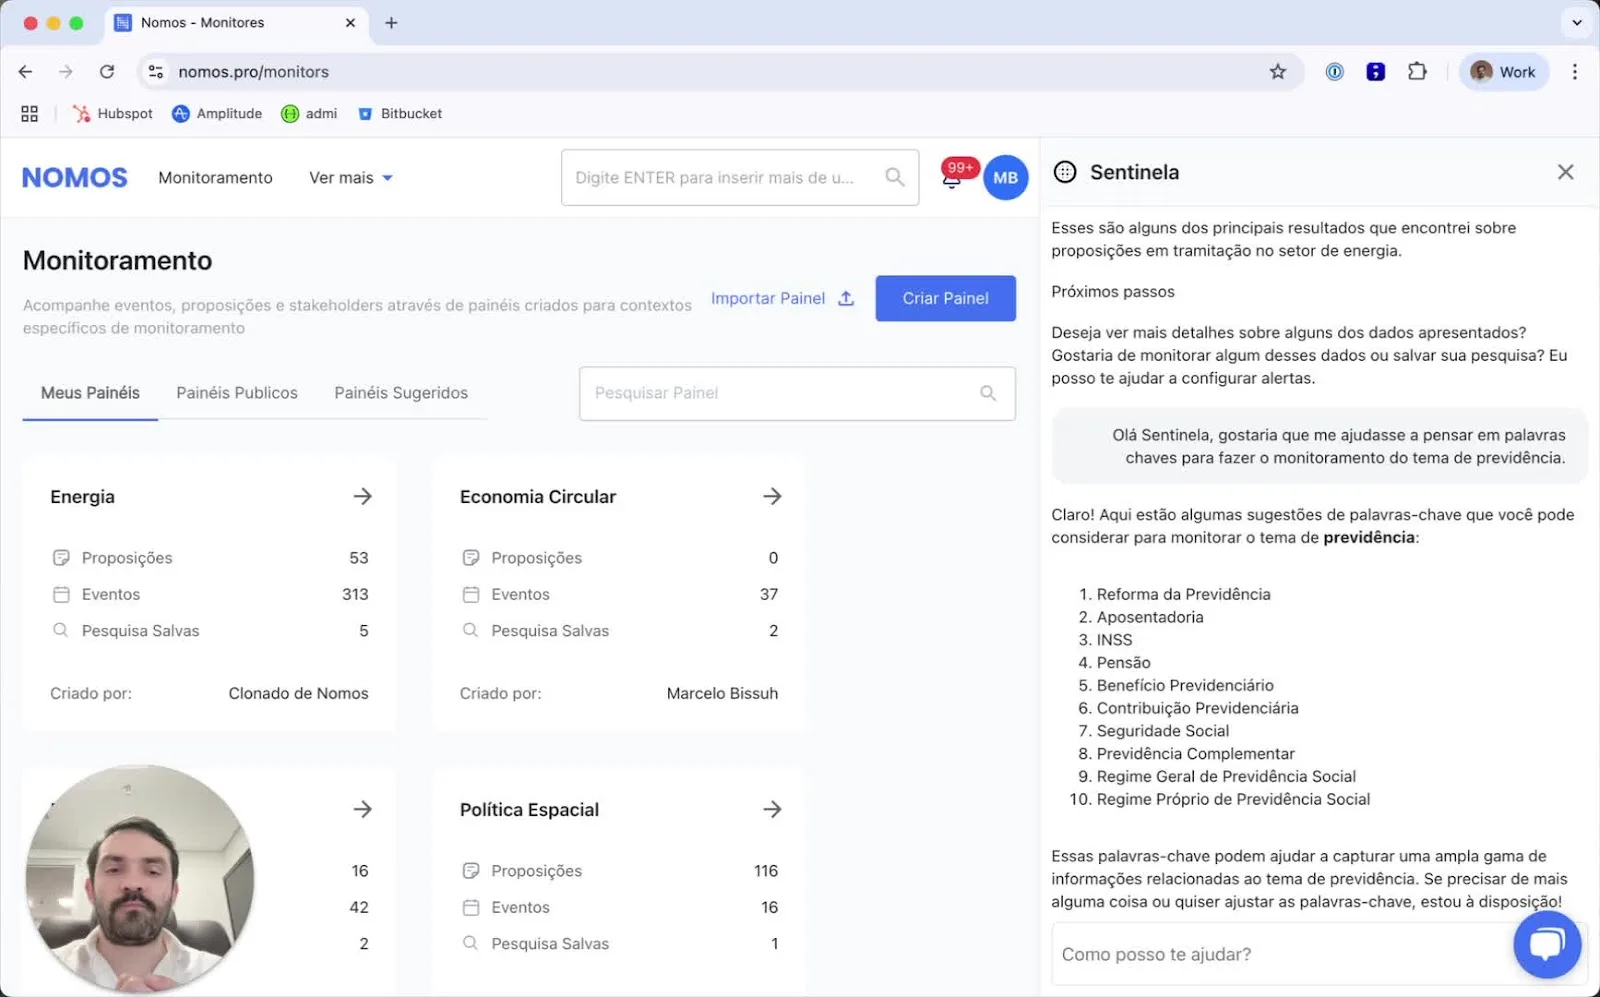Click Regime Próprio de Previdência Social text
Viewport: 1600px width, 997px height.
(x=1233, y=799)
